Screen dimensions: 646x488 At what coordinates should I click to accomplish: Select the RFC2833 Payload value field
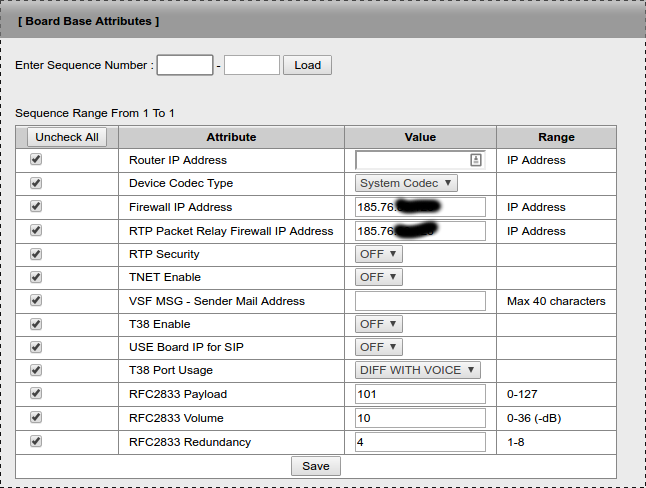pyautogui.click(x=420, y=394)
